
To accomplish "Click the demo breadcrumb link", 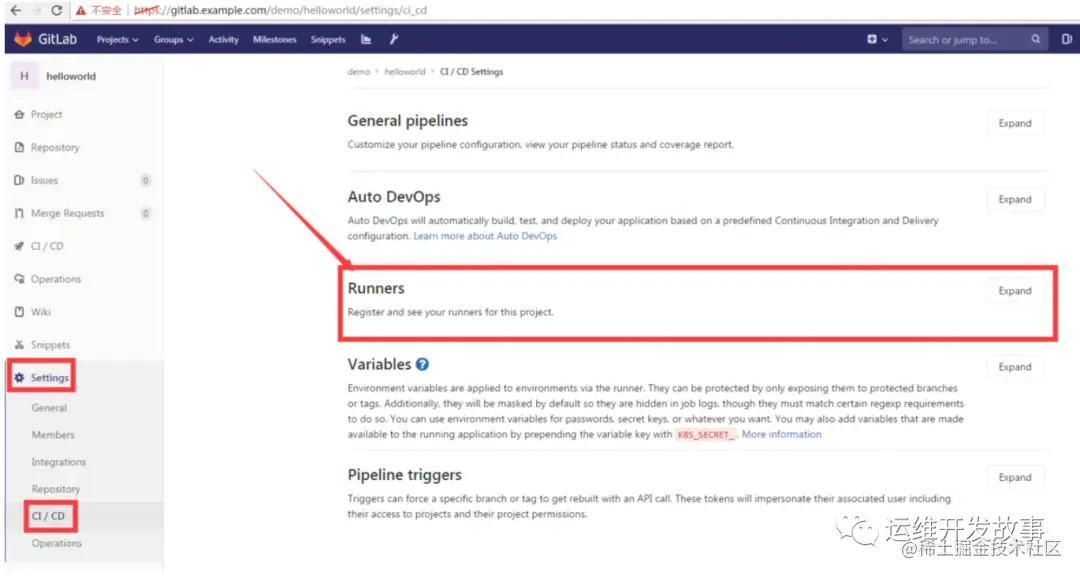I will tap(359, 72).
